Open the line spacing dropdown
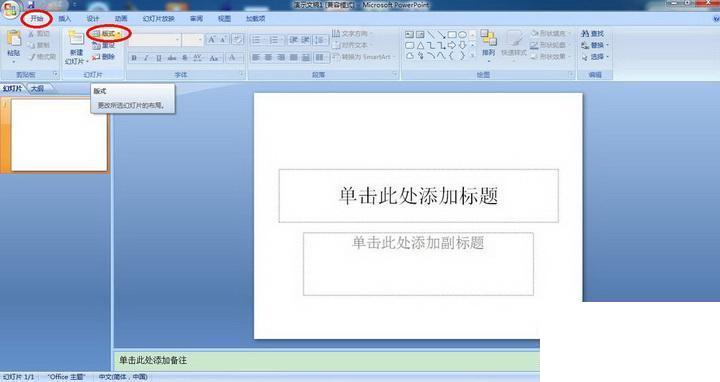The height and width of the screenshot is (382, 720). coord(320,40)
